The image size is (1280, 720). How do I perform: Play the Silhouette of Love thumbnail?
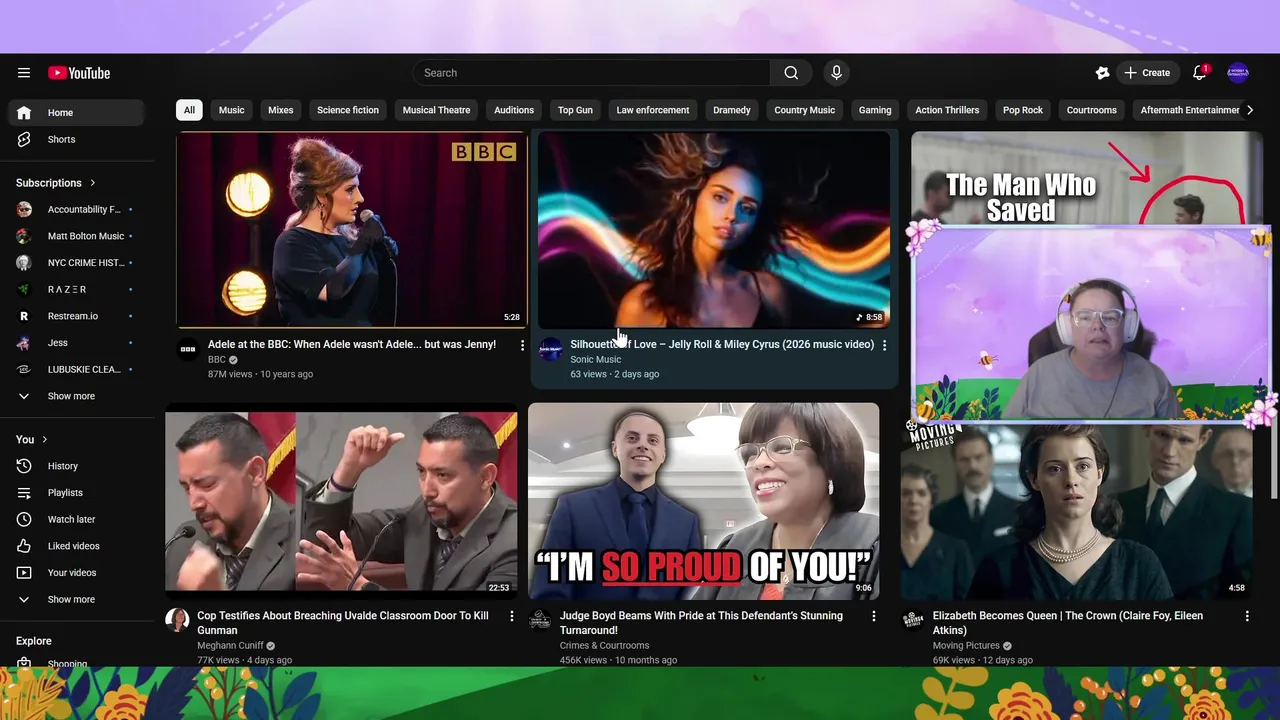(x=714, y=229)
